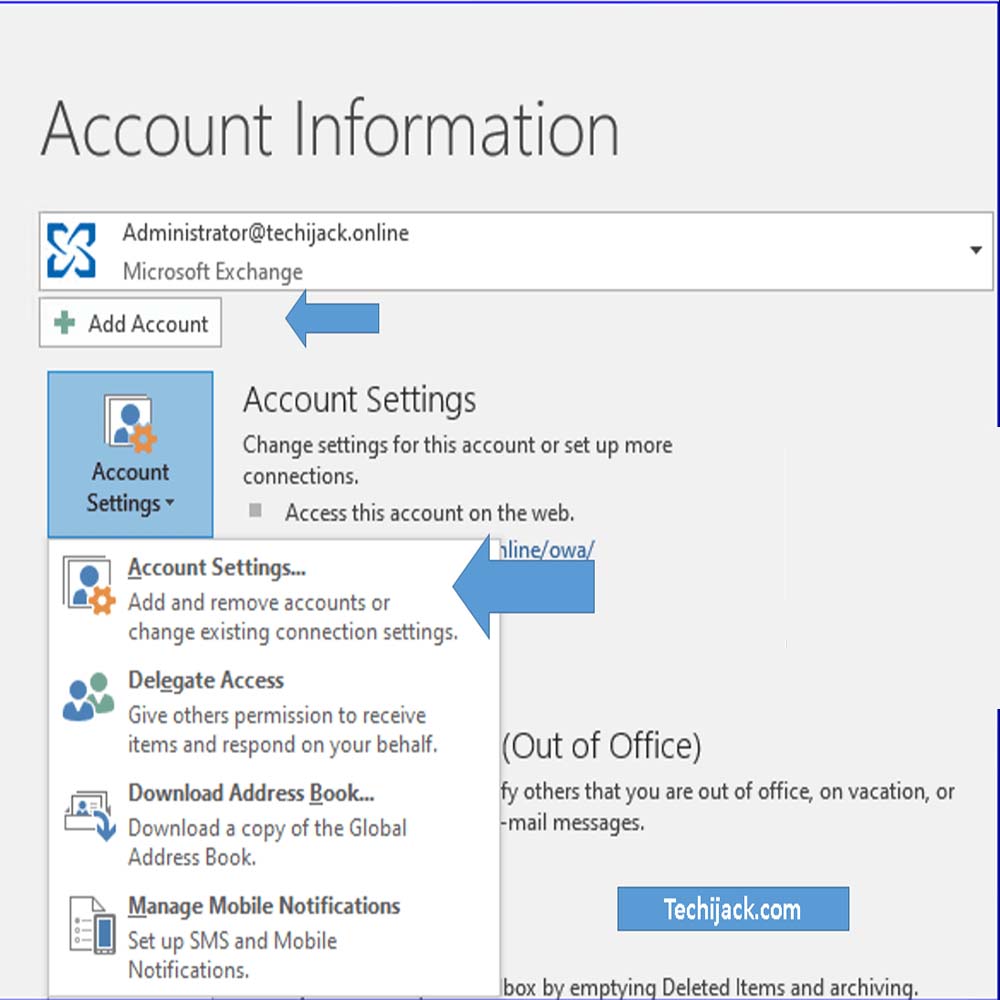This screenshot has width=1000, height=1000.
Task: Choose 'Delegate Access' in the menu
Action: click(x=205, y=680)
